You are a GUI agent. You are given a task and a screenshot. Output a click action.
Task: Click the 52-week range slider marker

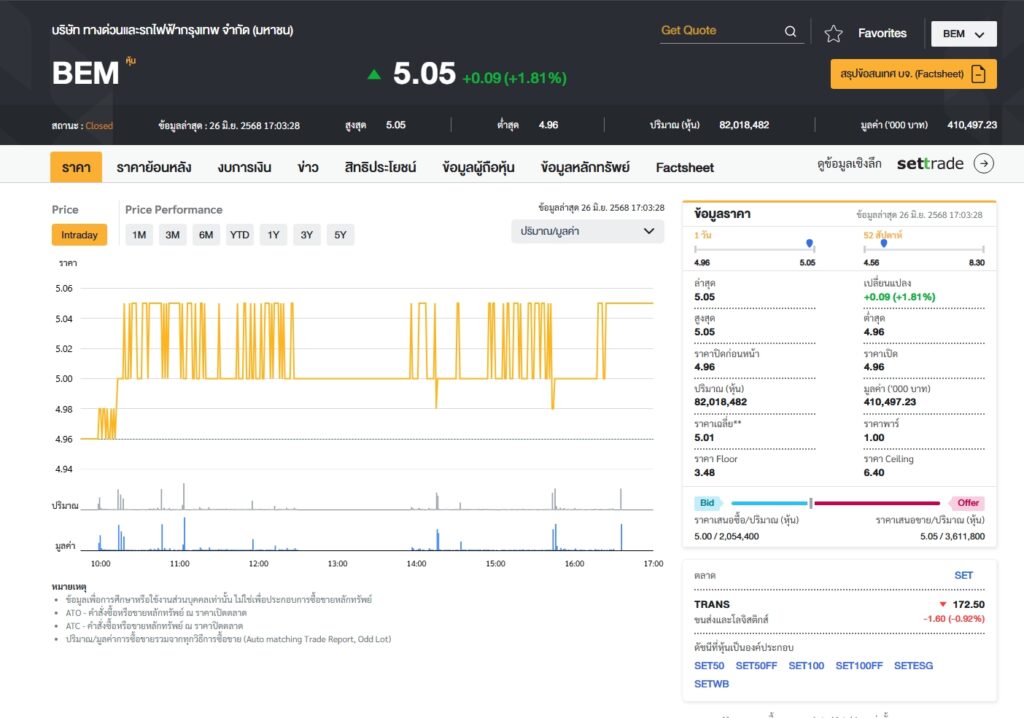884,244
